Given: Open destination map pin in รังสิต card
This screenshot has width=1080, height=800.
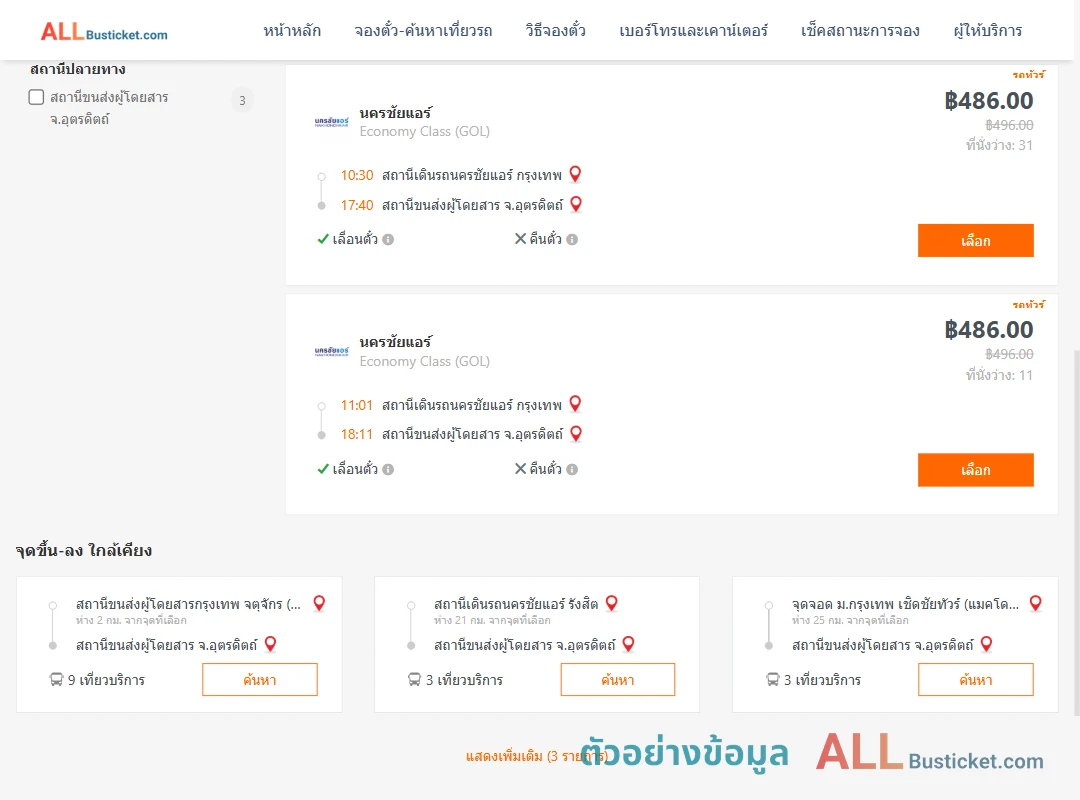Looking at the screenshot, I should (628, 644).
